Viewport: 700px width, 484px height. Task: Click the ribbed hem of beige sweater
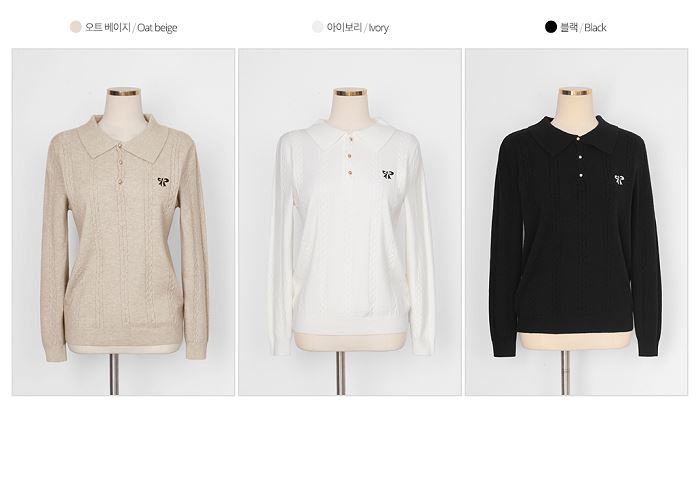(125, 337)
